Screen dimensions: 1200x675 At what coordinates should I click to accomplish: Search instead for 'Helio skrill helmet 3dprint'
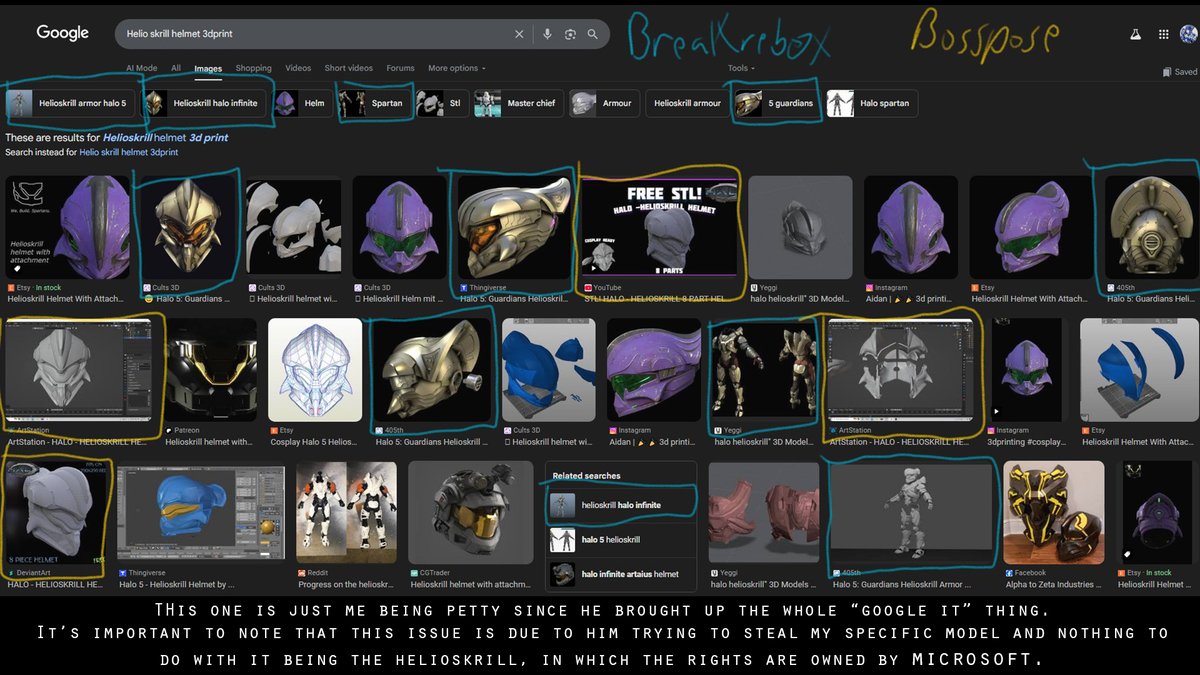pos(128,152)
